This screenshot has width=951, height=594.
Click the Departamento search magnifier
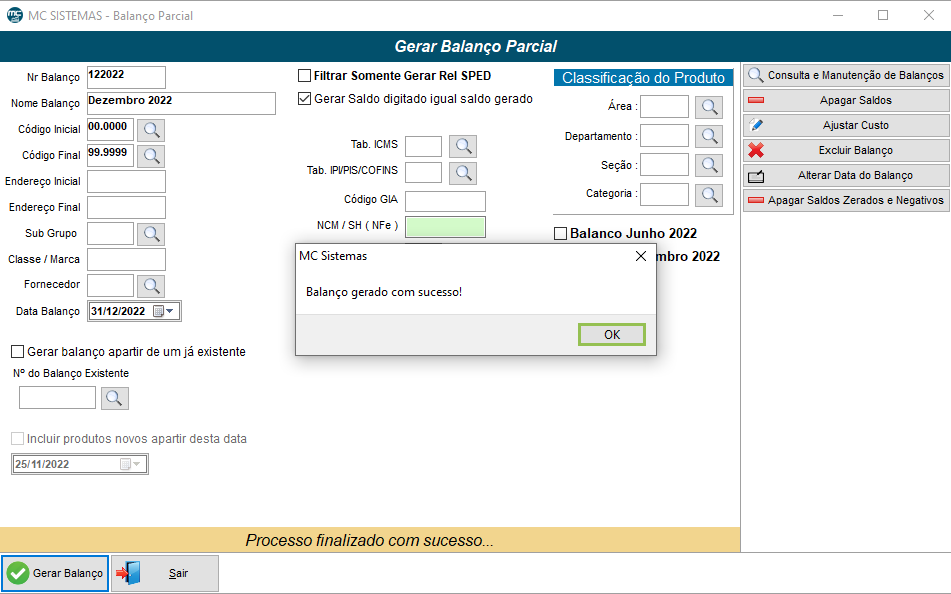coord(708,136)
